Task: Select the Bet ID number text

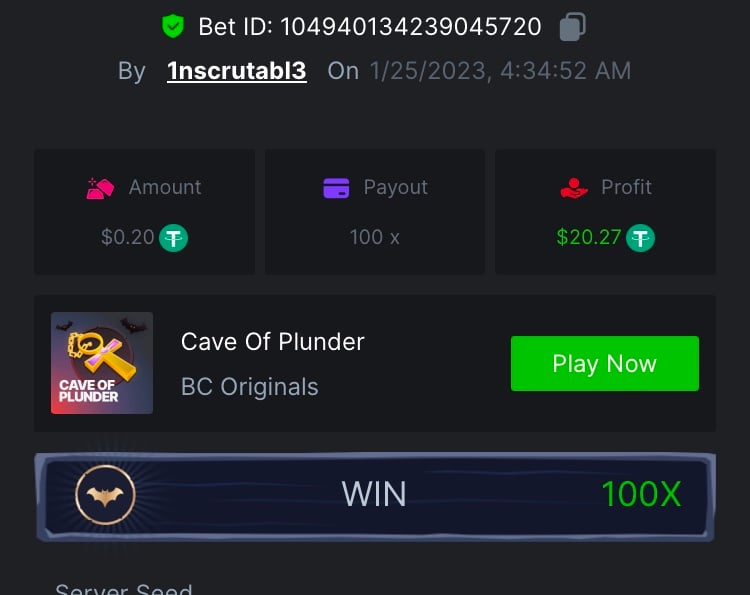Action: pyautogui.click(x=411, y=27)
